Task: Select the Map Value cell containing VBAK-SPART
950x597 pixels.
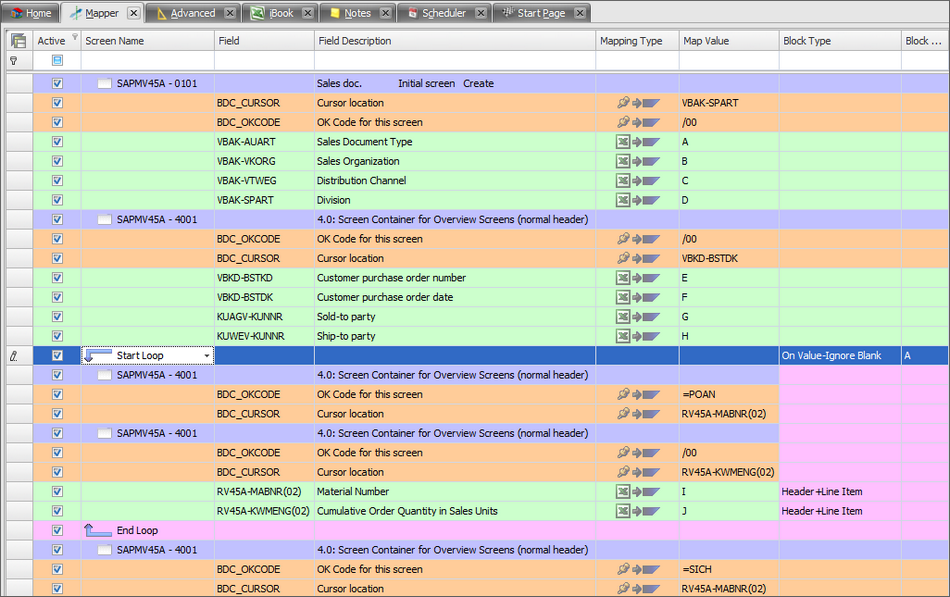Action: [x=727, y=103]
